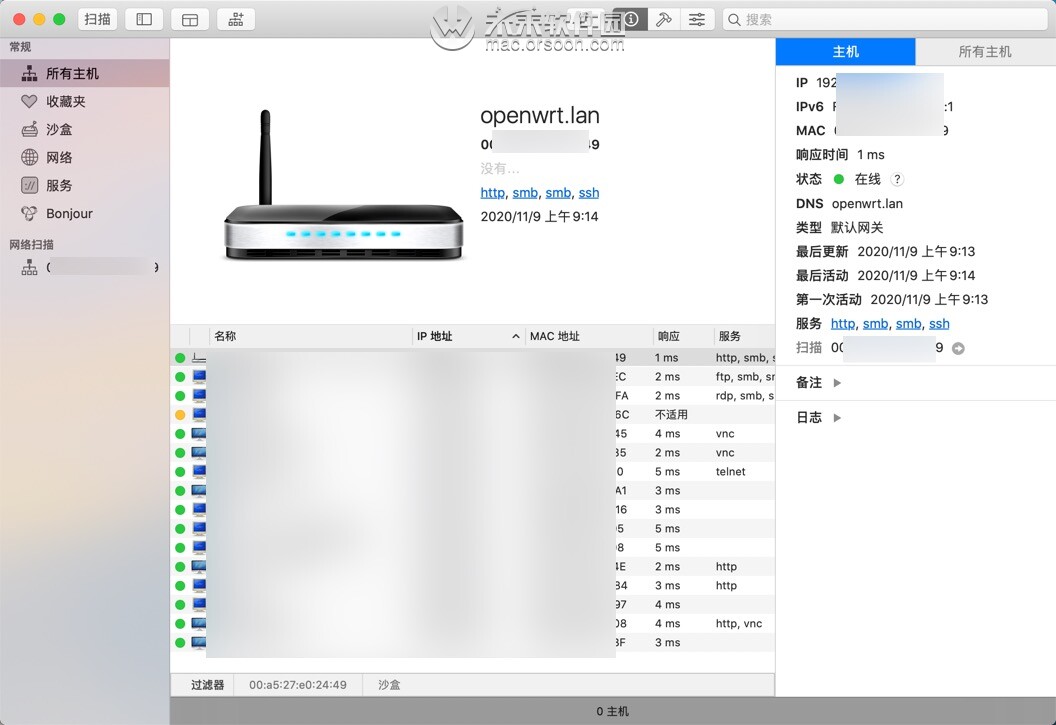
Task: Select the vnc row with 4 ms response
Action: click(x=473, y=434)
